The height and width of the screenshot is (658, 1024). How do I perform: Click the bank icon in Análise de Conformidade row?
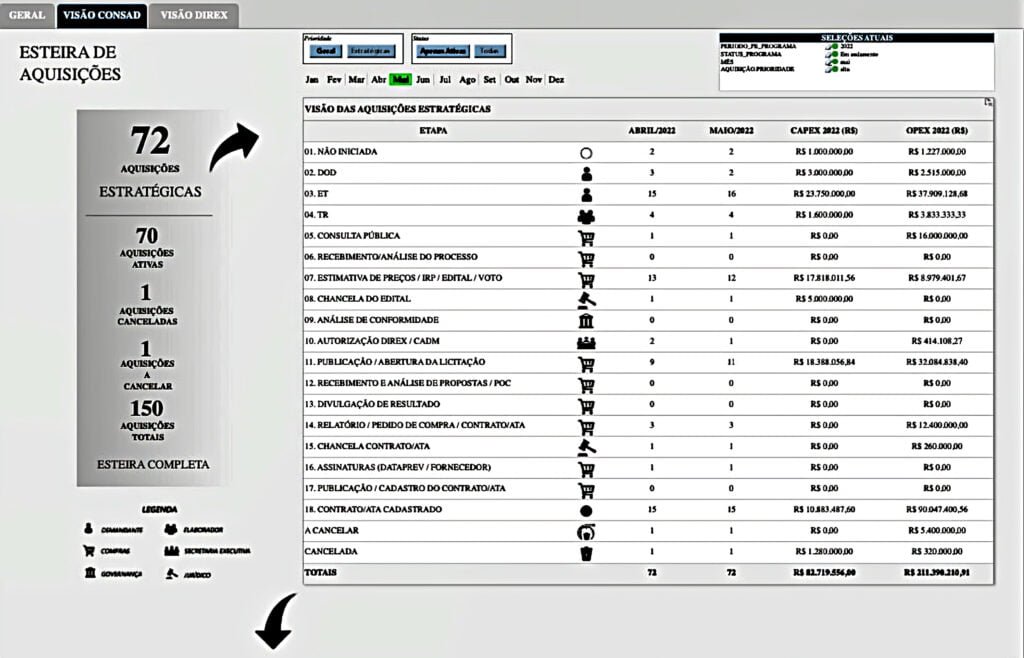[x=586, y=320]
